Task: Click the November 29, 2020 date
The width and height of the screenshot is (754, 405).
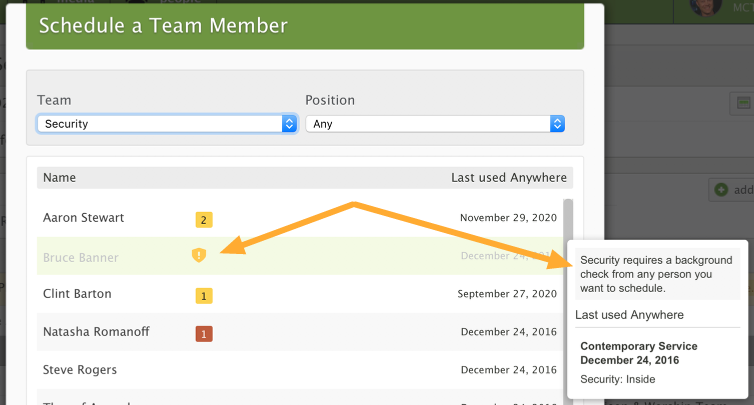Action: [508, 217]
